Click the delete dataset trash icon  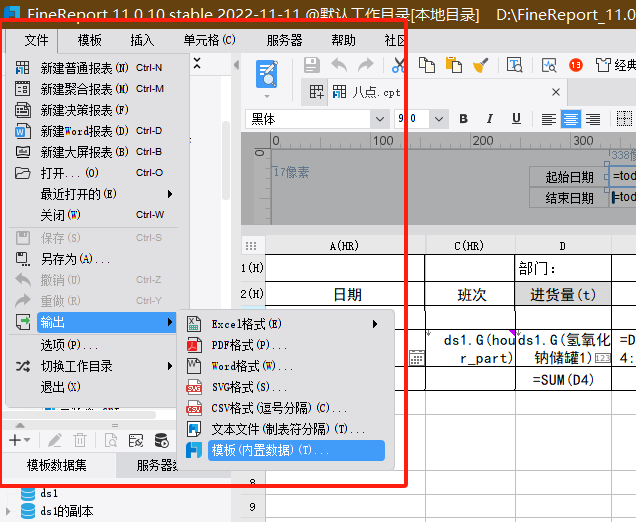(80, 440)
